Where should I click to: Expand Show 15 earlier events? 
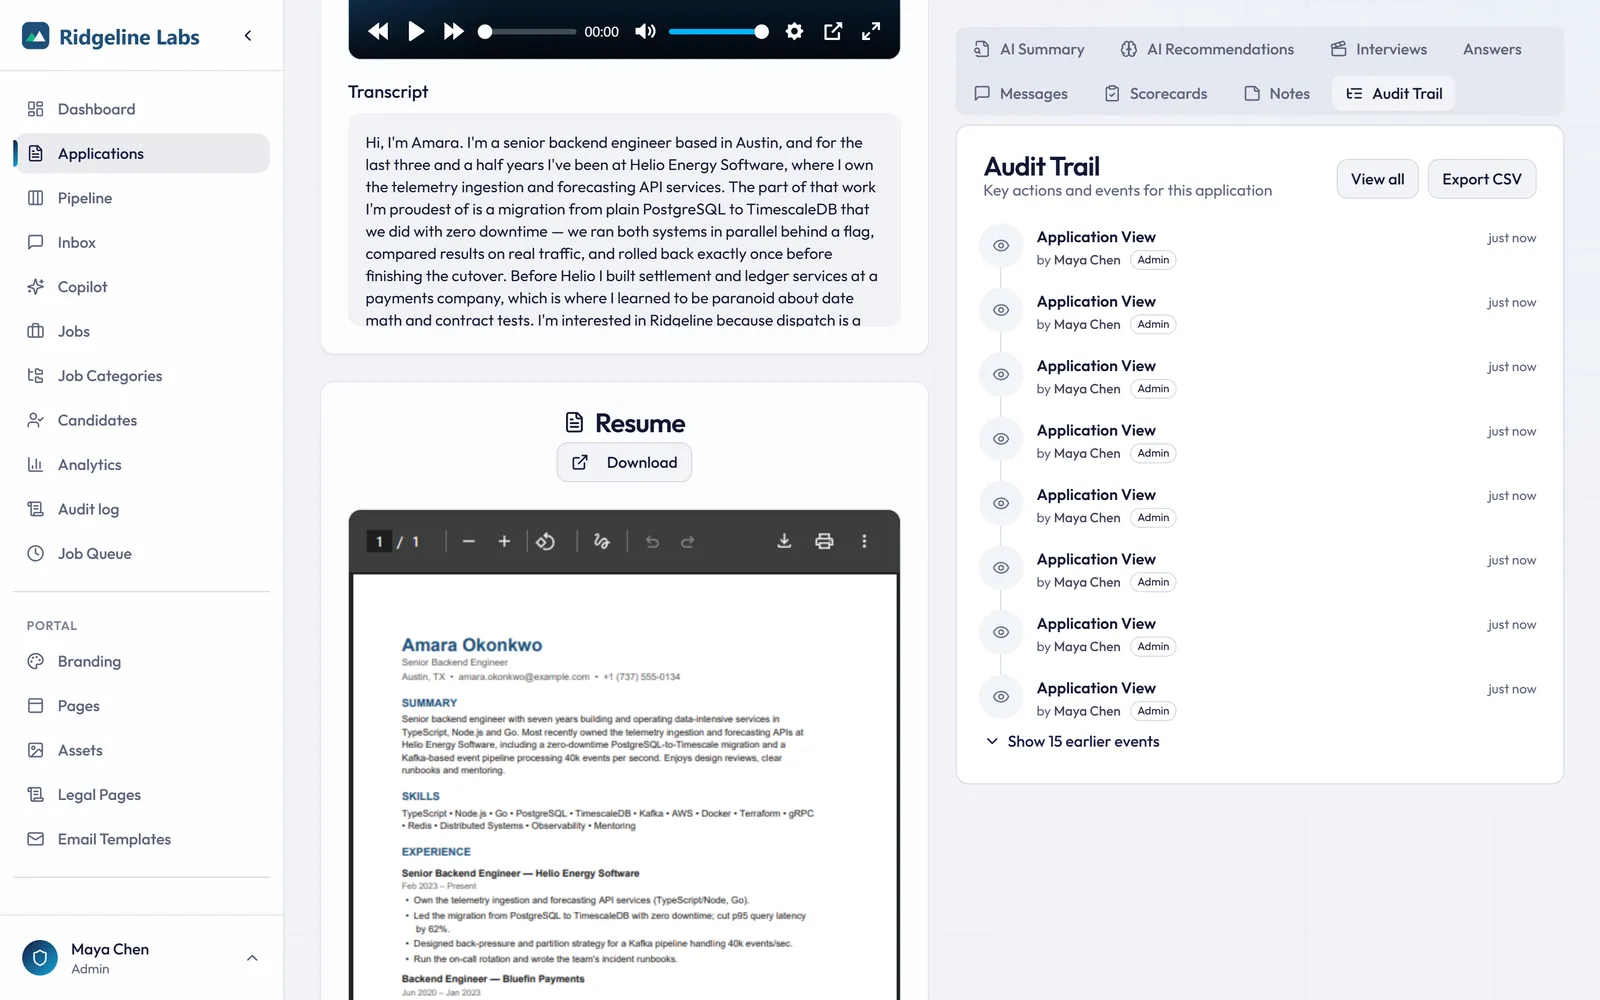tap(1072, 741)
